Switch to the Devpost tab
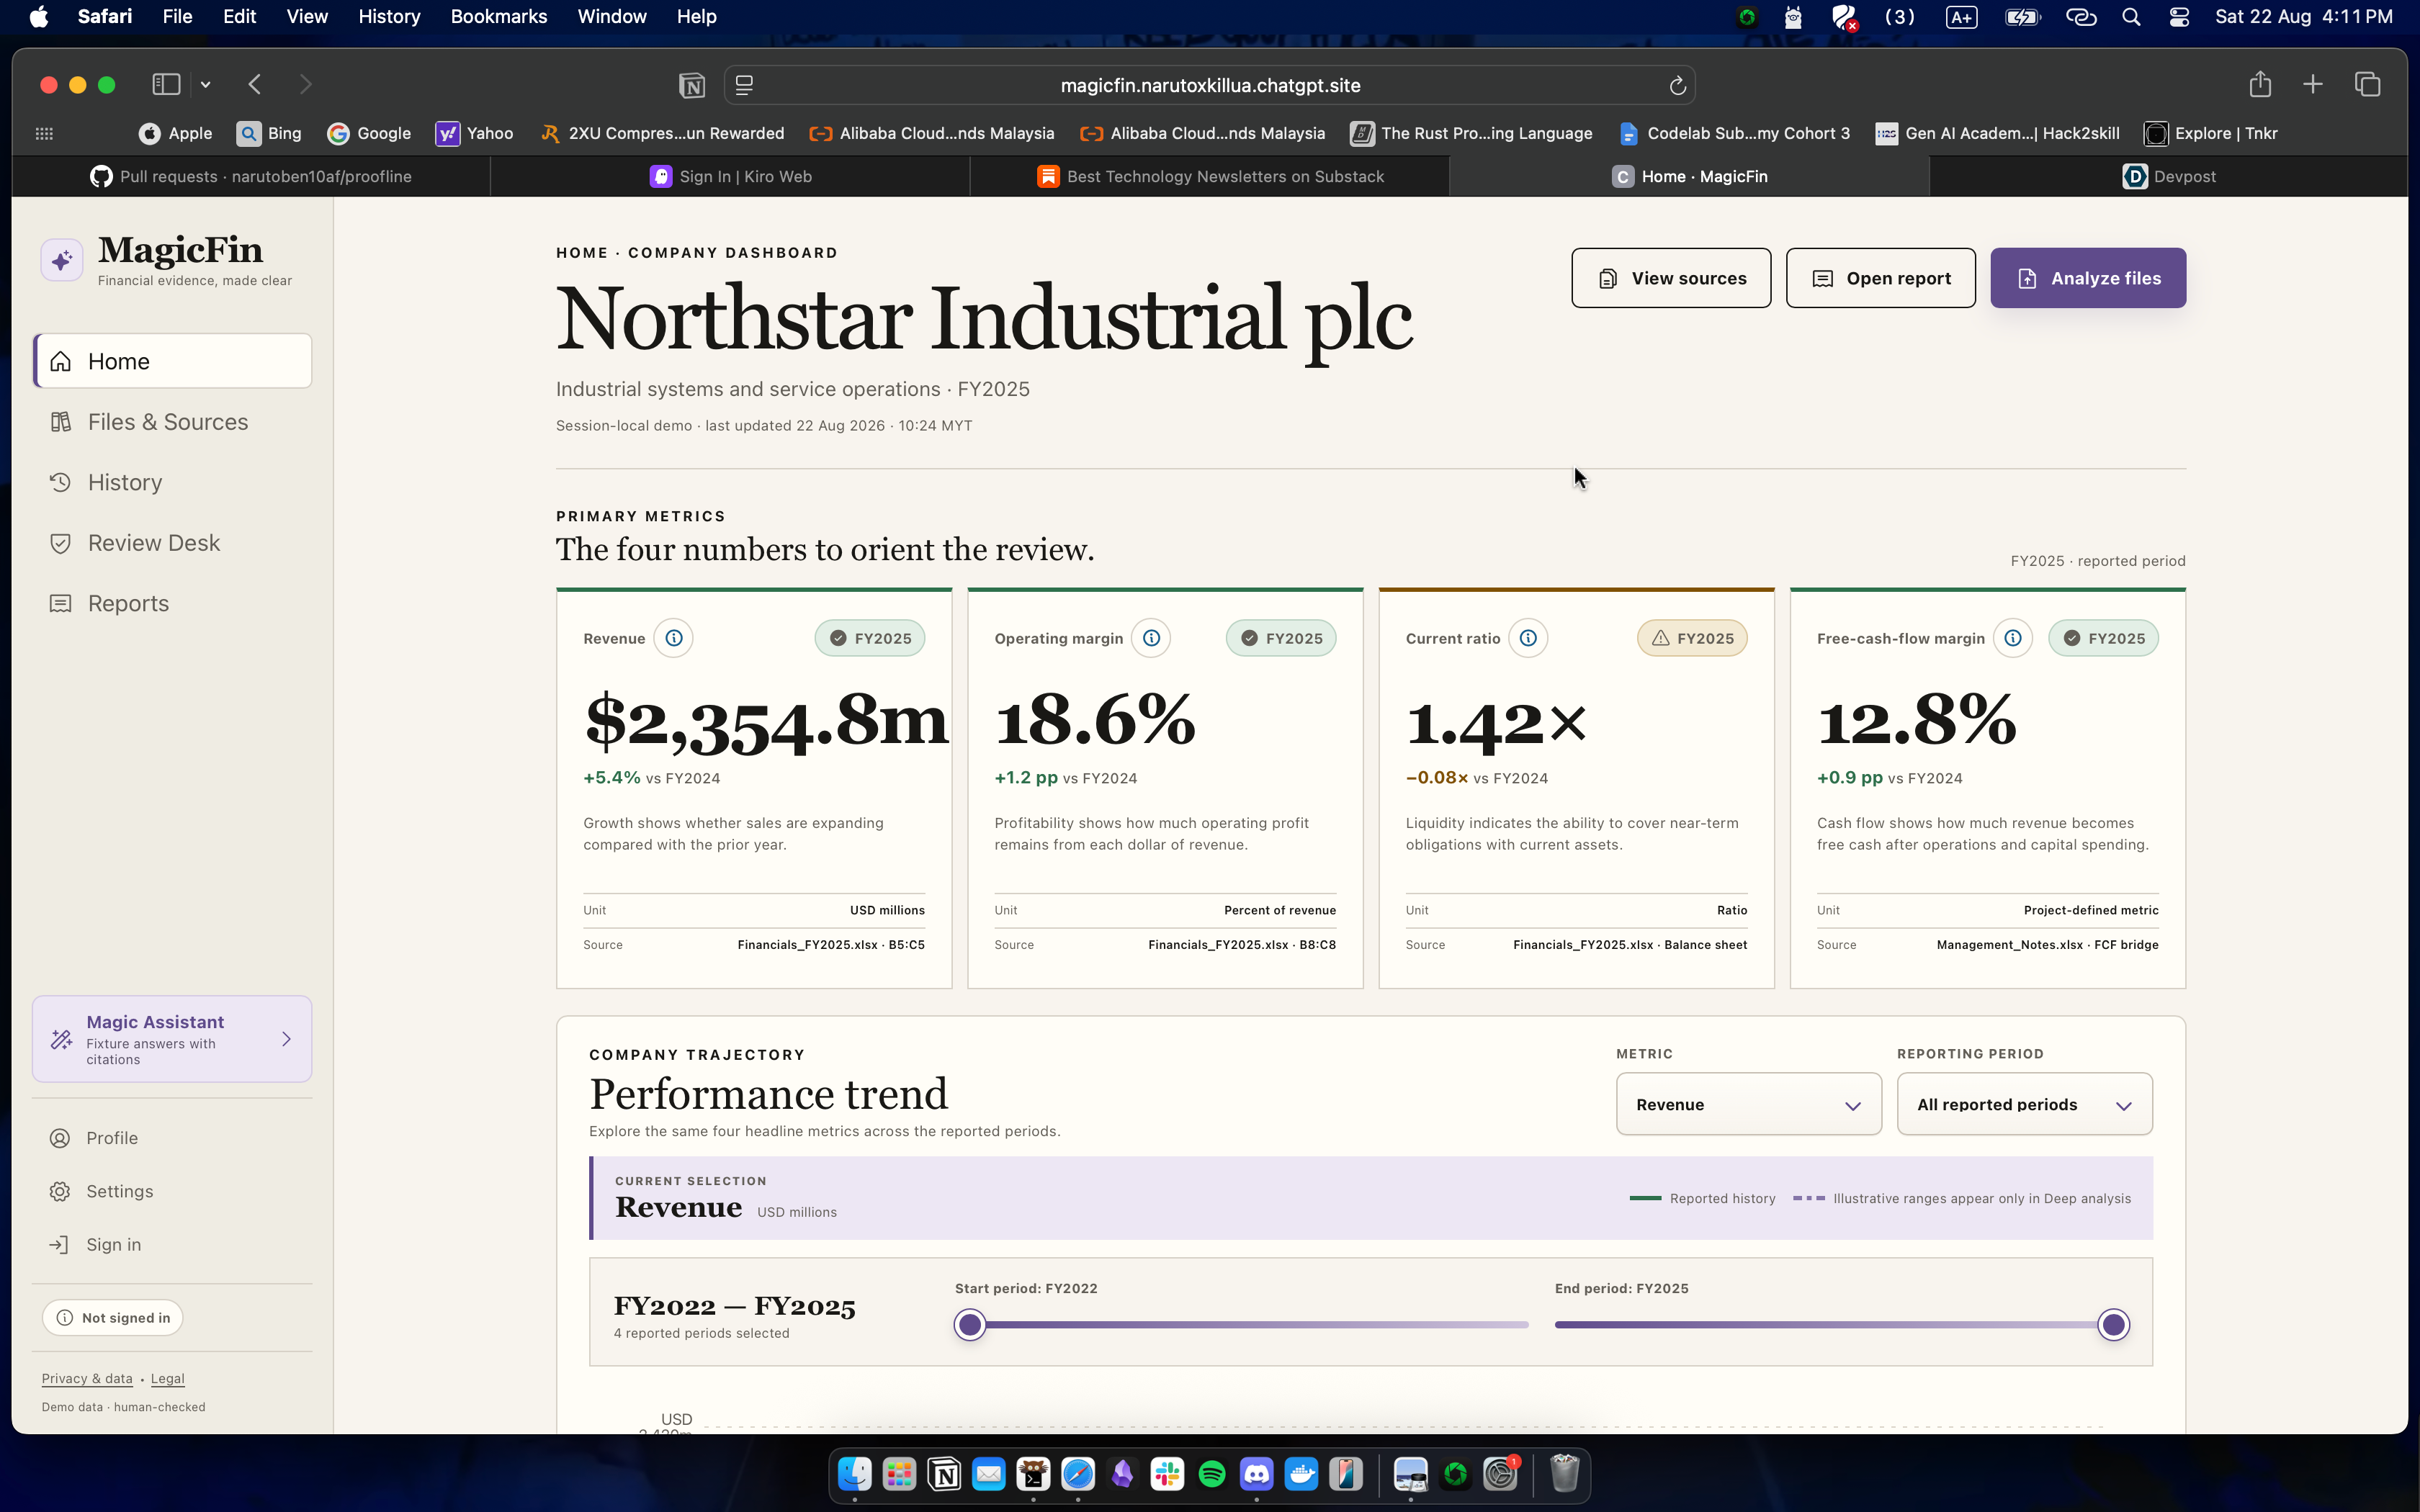The width and height of the screenshot is (2420, 1512). [x=2168, y=177]
